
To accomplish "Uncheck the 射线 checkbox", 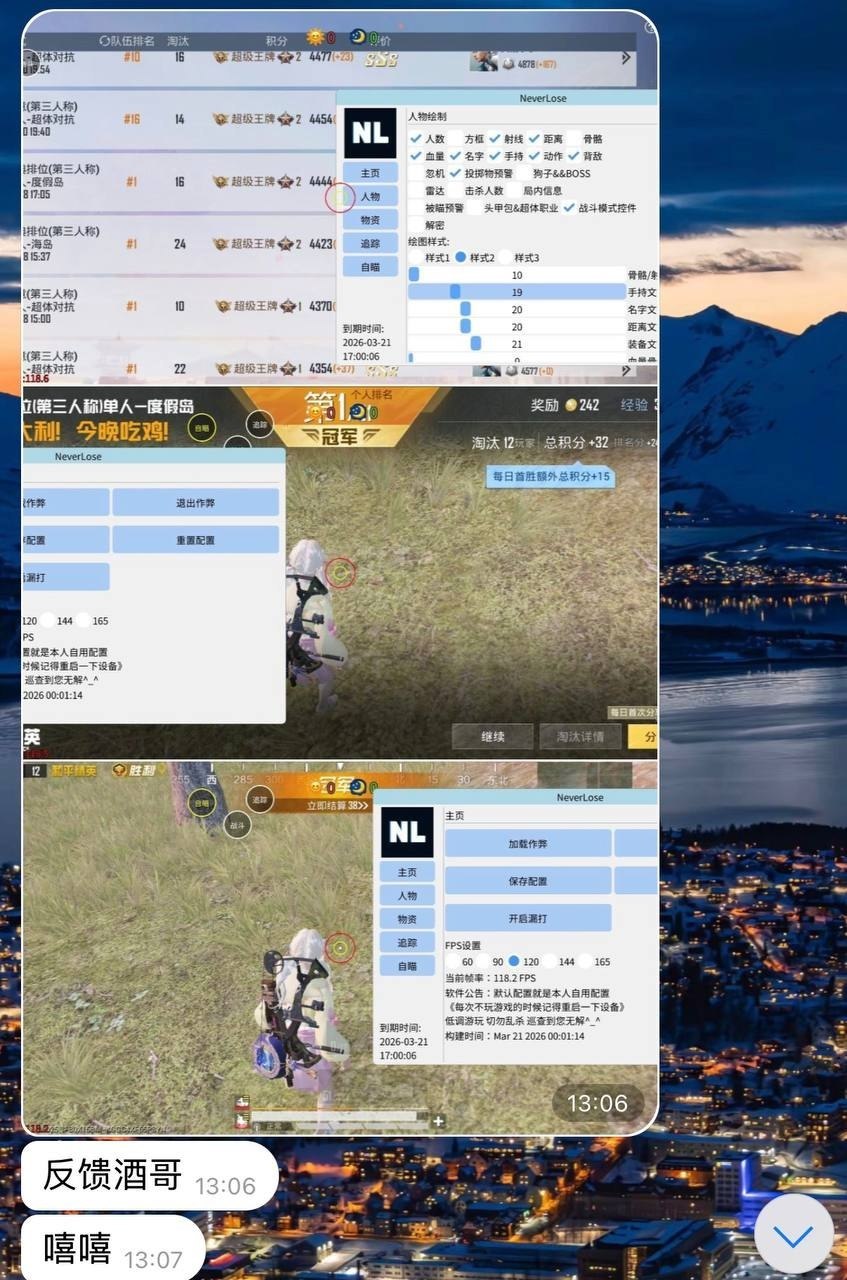I will click(x=494, y=139).
